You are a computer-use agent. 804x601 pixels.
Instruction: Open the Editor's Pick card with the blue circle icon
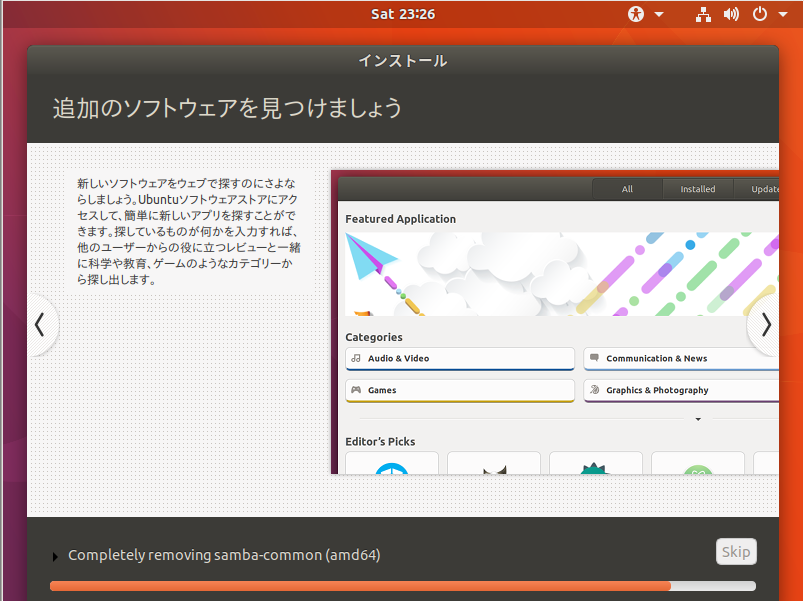392,463
